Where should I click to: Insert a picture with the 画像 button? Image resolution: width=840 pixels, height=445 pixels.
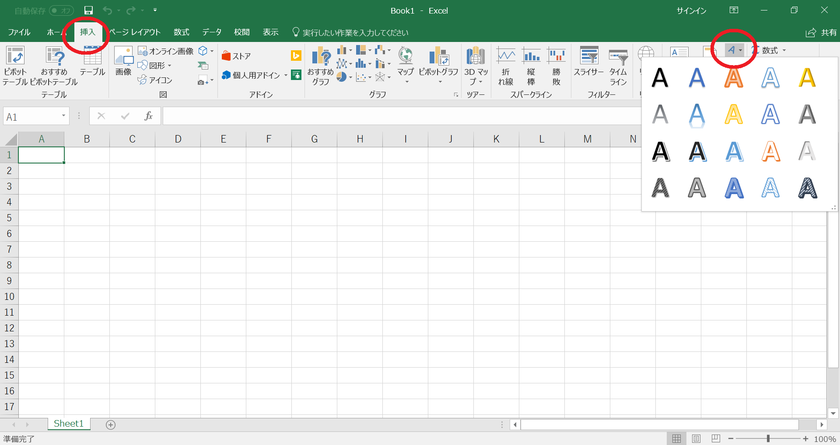[x=123, y=61]
